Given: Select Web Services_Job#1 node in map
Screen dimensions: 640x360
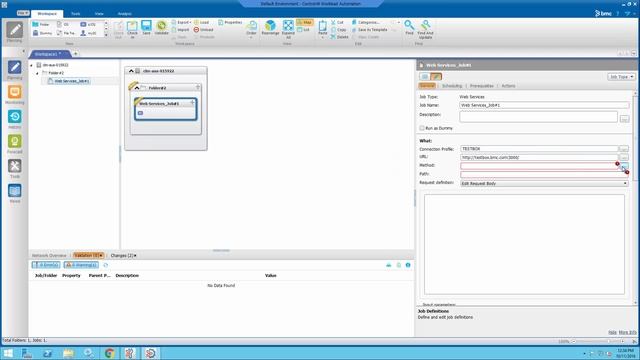Looking at the screenshot, I should [165, 109].
